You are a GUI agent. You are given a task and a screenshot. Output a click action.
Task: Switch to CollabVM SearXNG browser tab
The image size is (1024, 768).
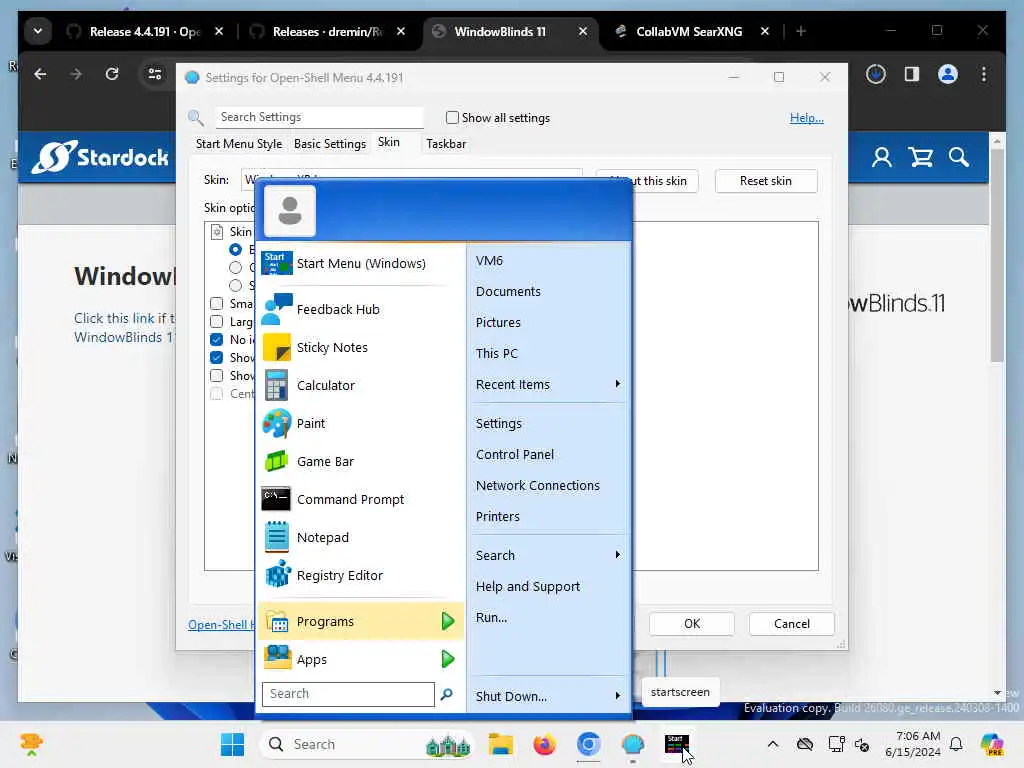pos(689,31)
